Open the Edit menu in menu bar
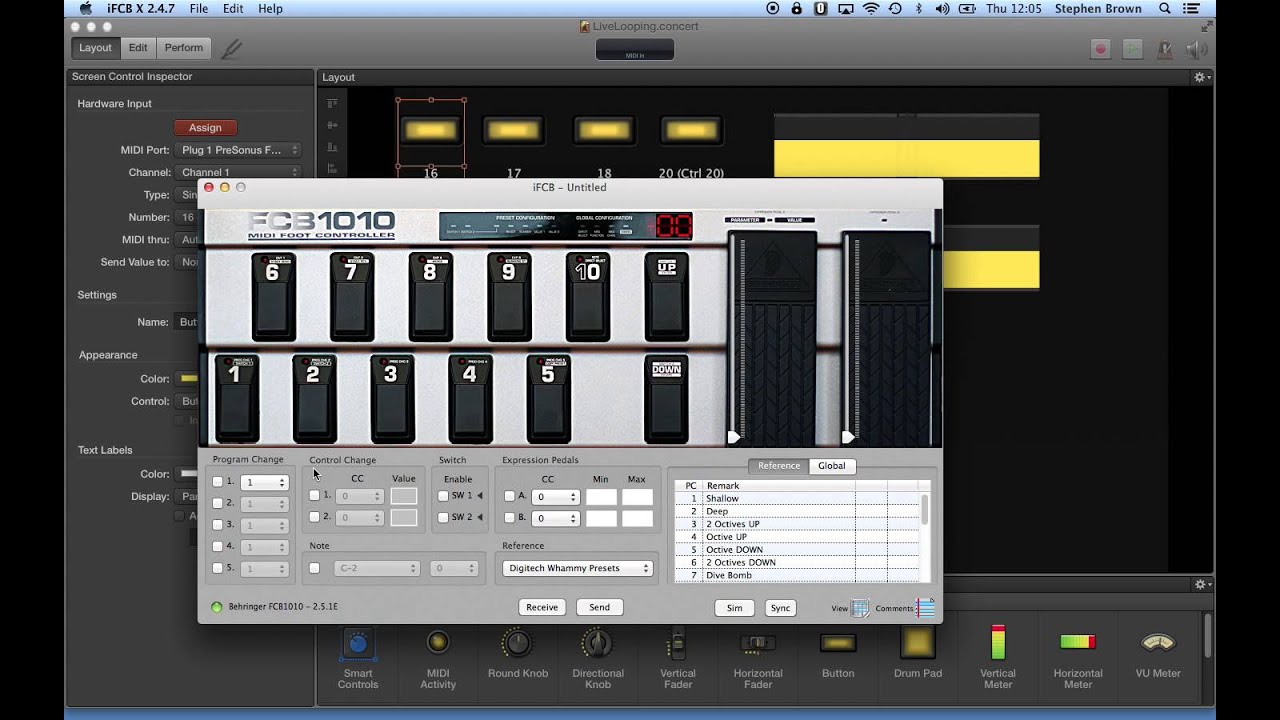The image size is (1280, 720). tap(233, 8)
